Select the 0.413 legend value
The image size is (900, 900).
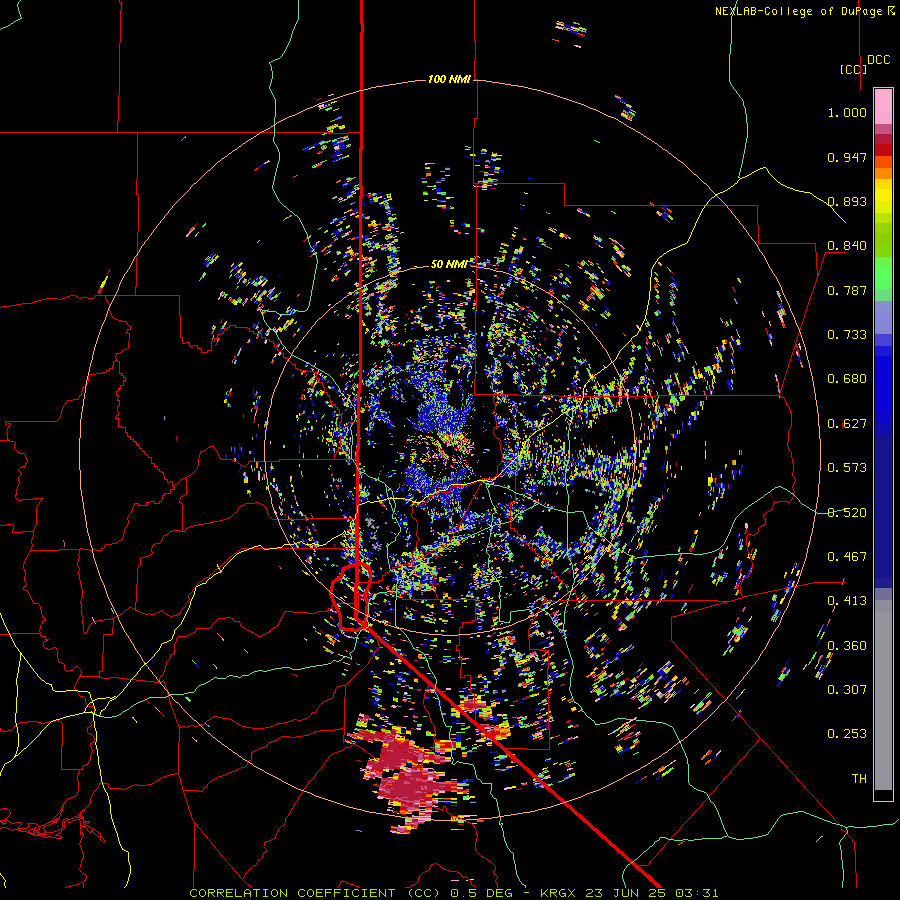click(x=847, y=601)
